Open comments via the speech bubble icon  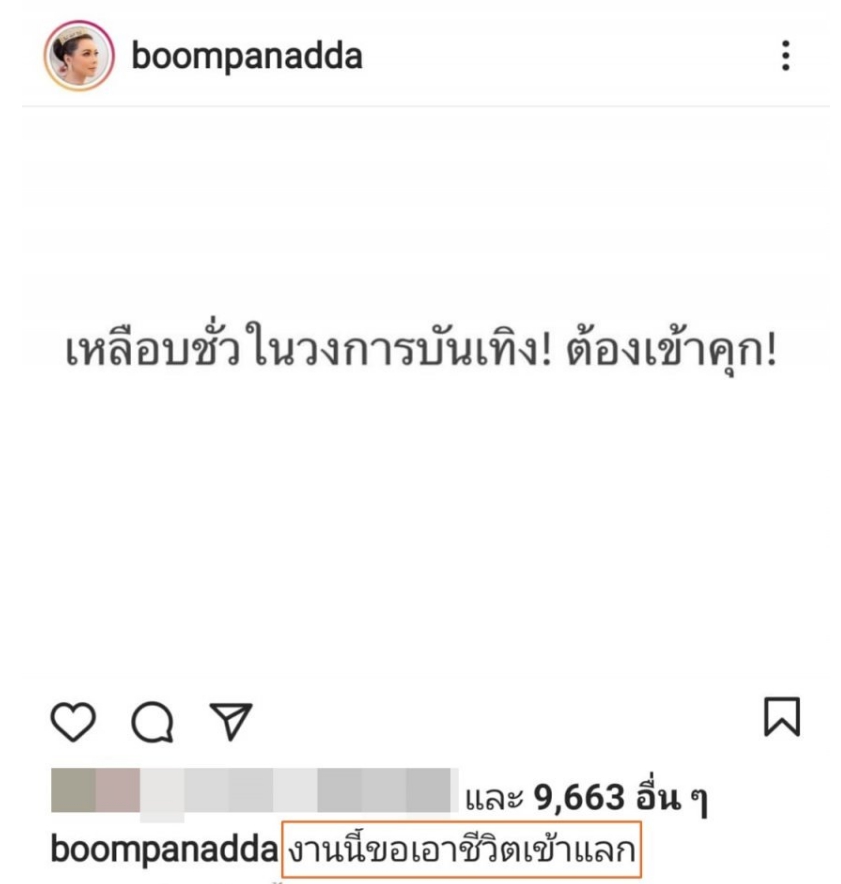click(152, 721)
